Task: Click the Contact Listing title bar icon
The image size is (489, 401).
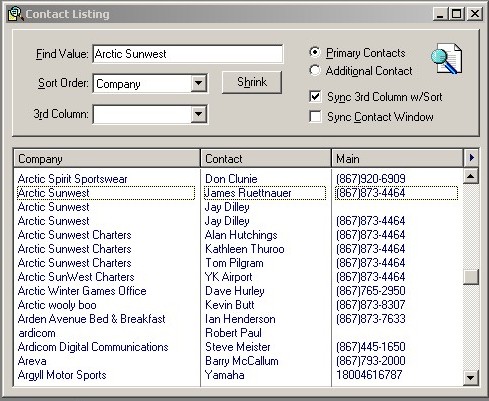Action: pos(15,14)
